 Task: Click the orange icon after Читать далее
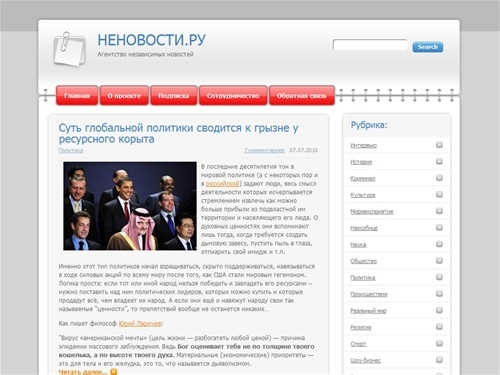point(114,371)
